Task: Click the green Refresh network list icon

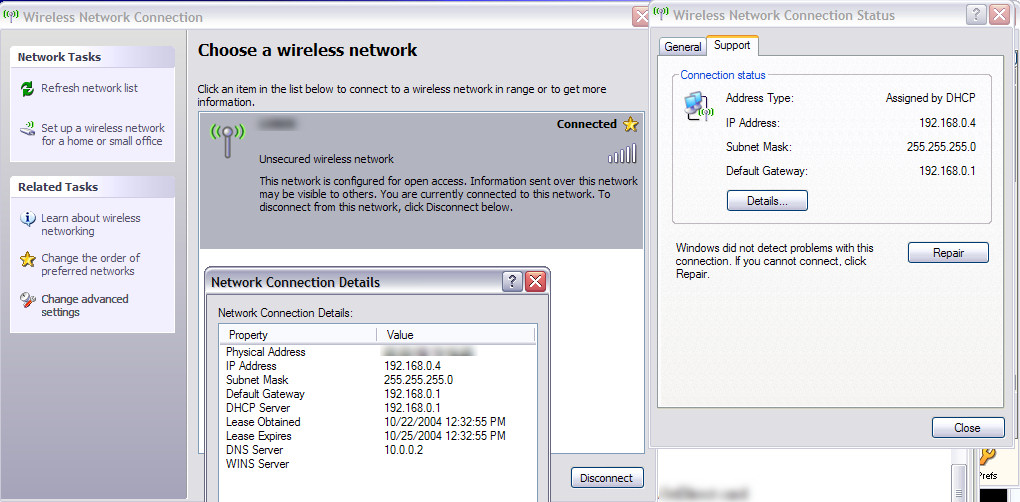Action: tap(27, 89)
